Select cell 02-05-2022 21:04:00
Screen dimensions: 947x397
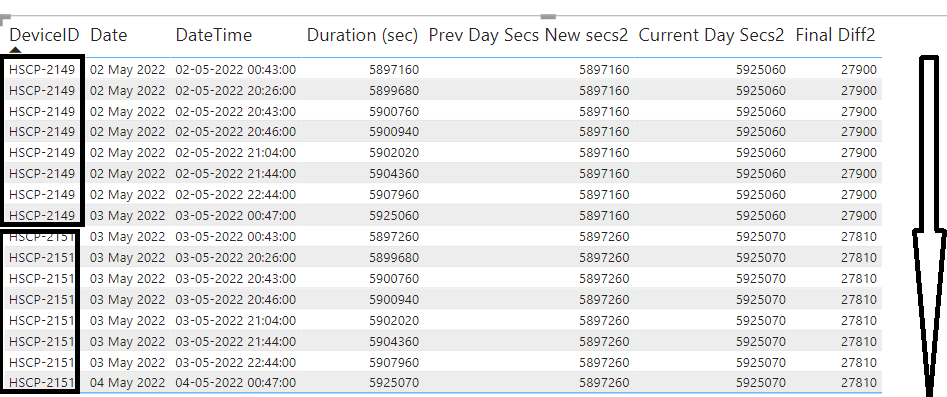pyautogui.click(x=236, y=152)
